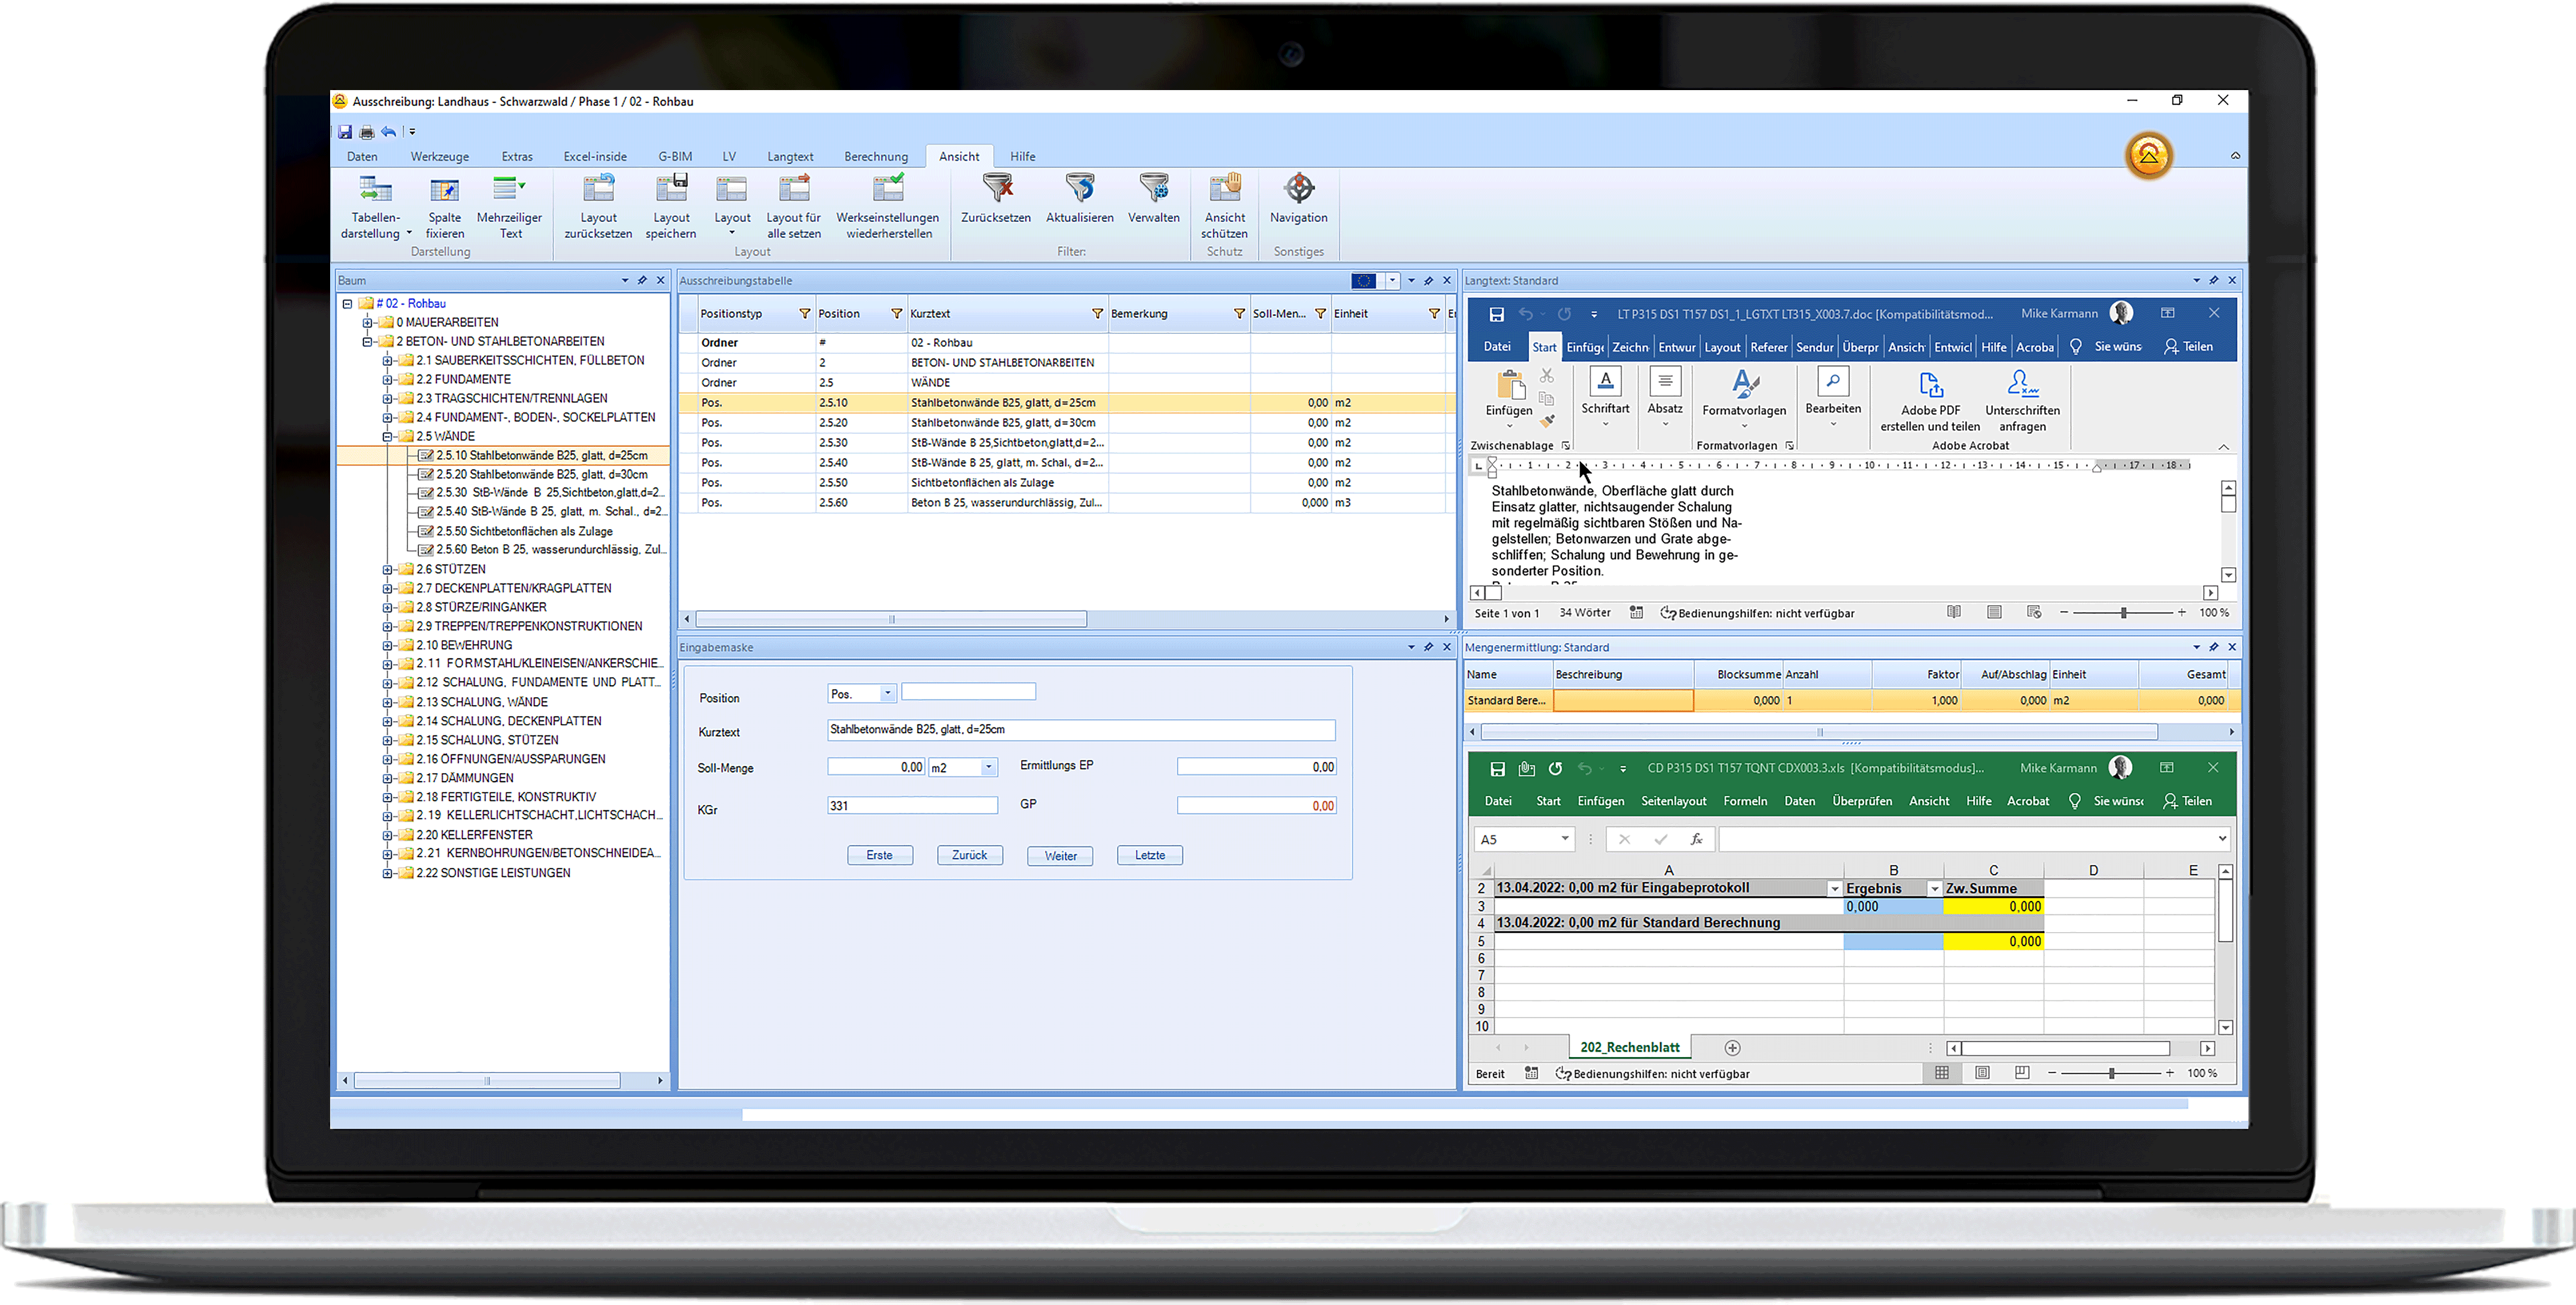Screen dimensions: 2576x1305
Task: Pin the Mengenermittlung panel
Action: tap(2213, 647)
